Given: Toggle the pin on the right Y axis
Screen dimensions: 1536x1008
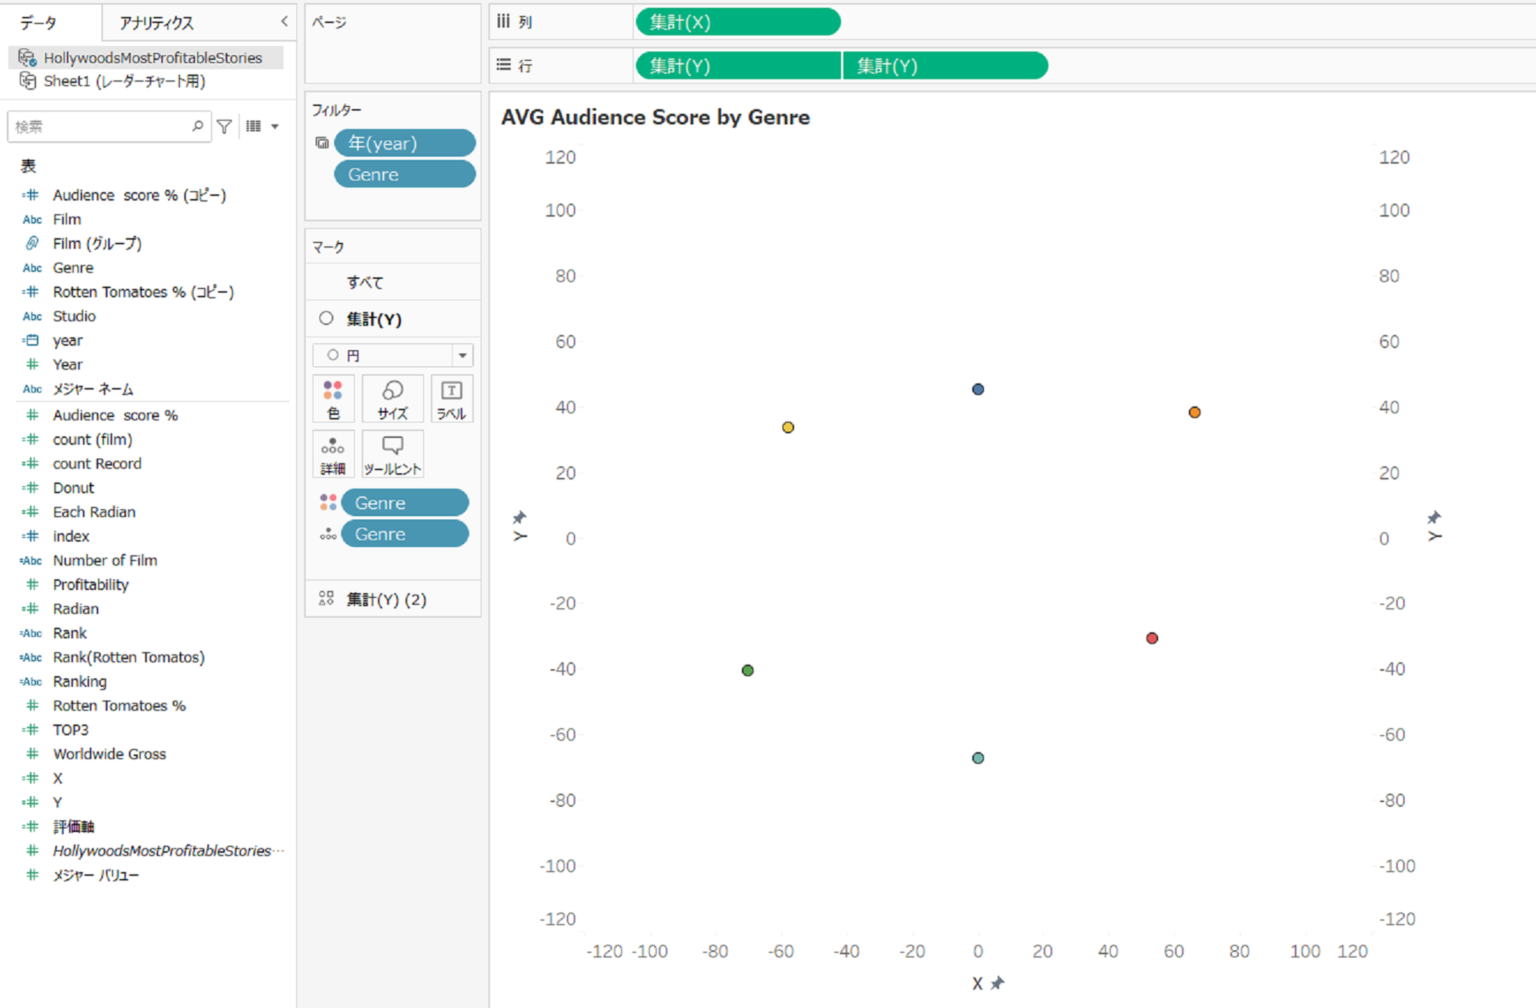Looking at the screenshot, I should pyautogui.click(x=1434, y=518).
